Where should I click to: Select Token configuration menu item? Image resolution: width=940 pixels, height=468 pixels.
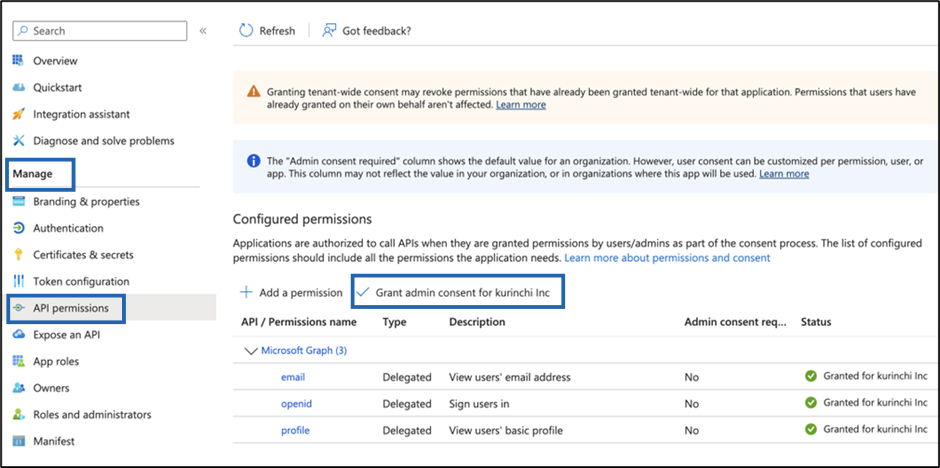coord(81,281)
